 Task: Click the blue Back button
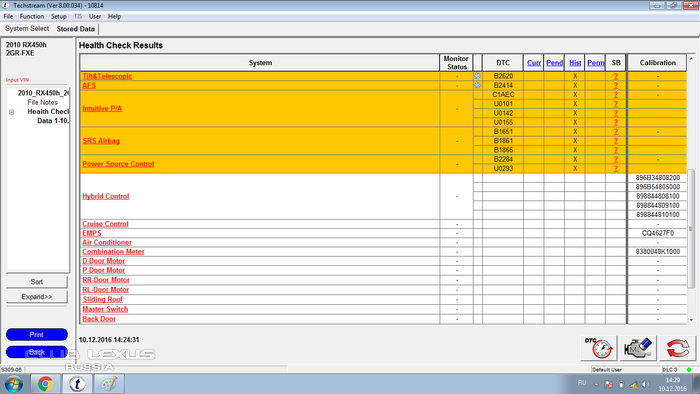coord(37,352)
